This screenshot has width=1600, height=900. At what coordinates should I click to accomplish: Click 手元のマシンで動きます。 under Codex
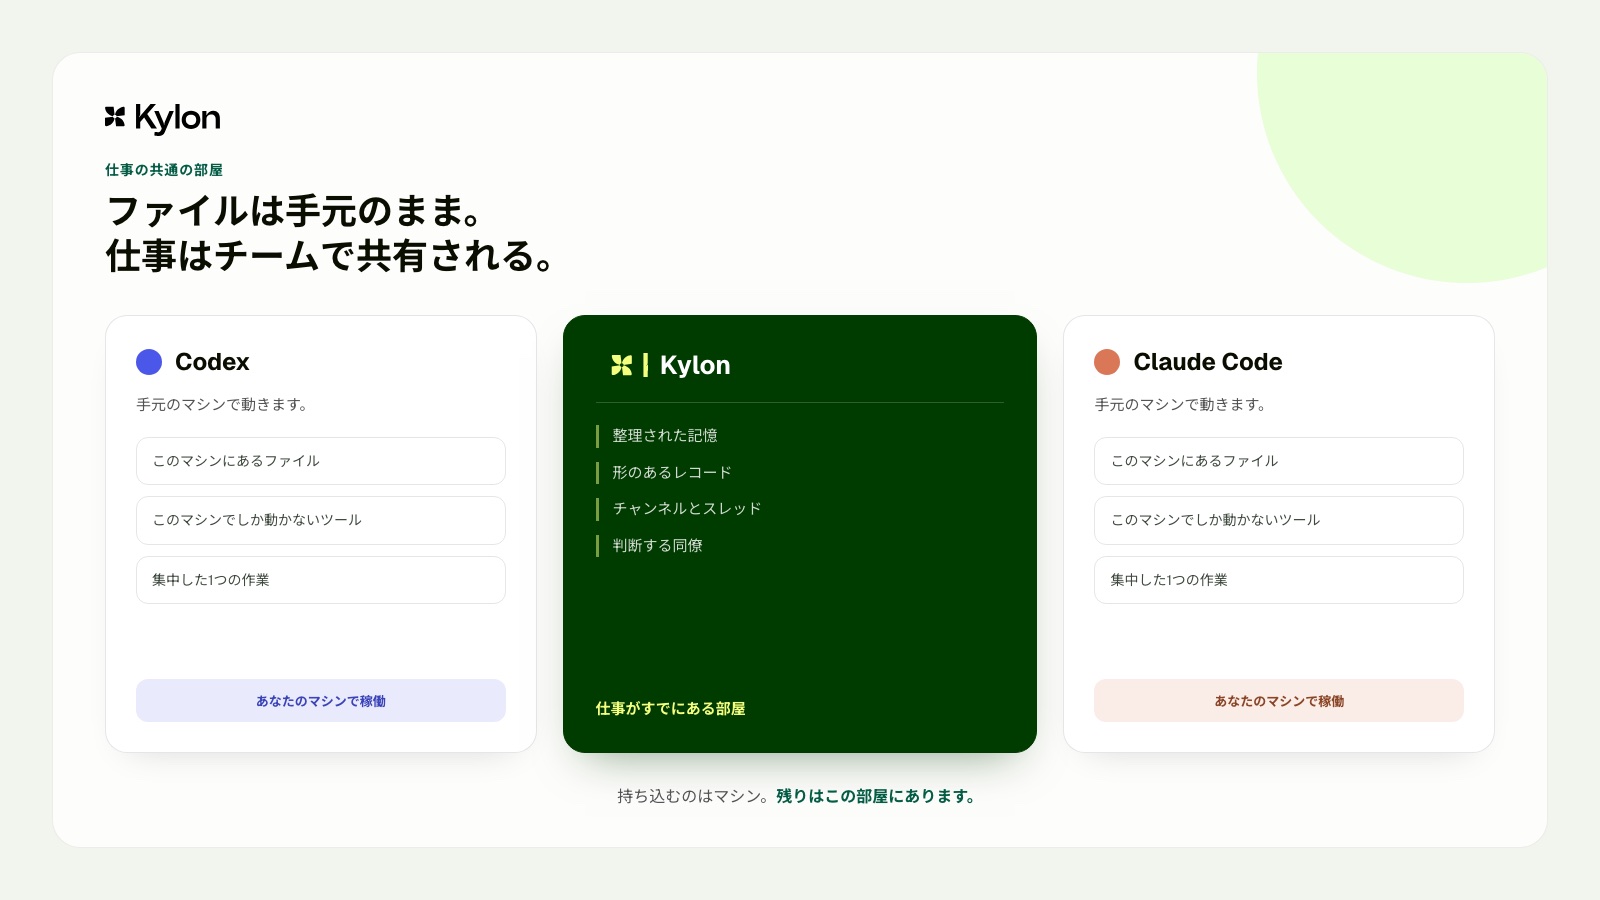[x=222, y=405]
